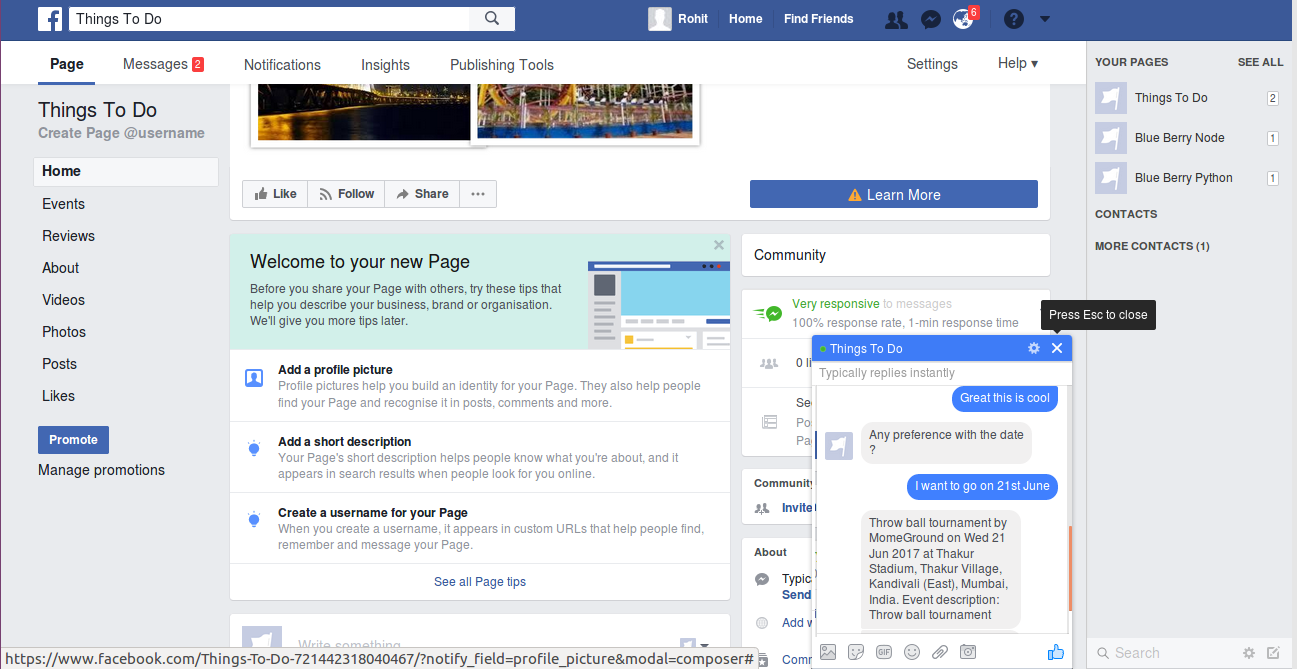
Task: Click the page avatar beside 'Any preference' message
Action: 839,445
